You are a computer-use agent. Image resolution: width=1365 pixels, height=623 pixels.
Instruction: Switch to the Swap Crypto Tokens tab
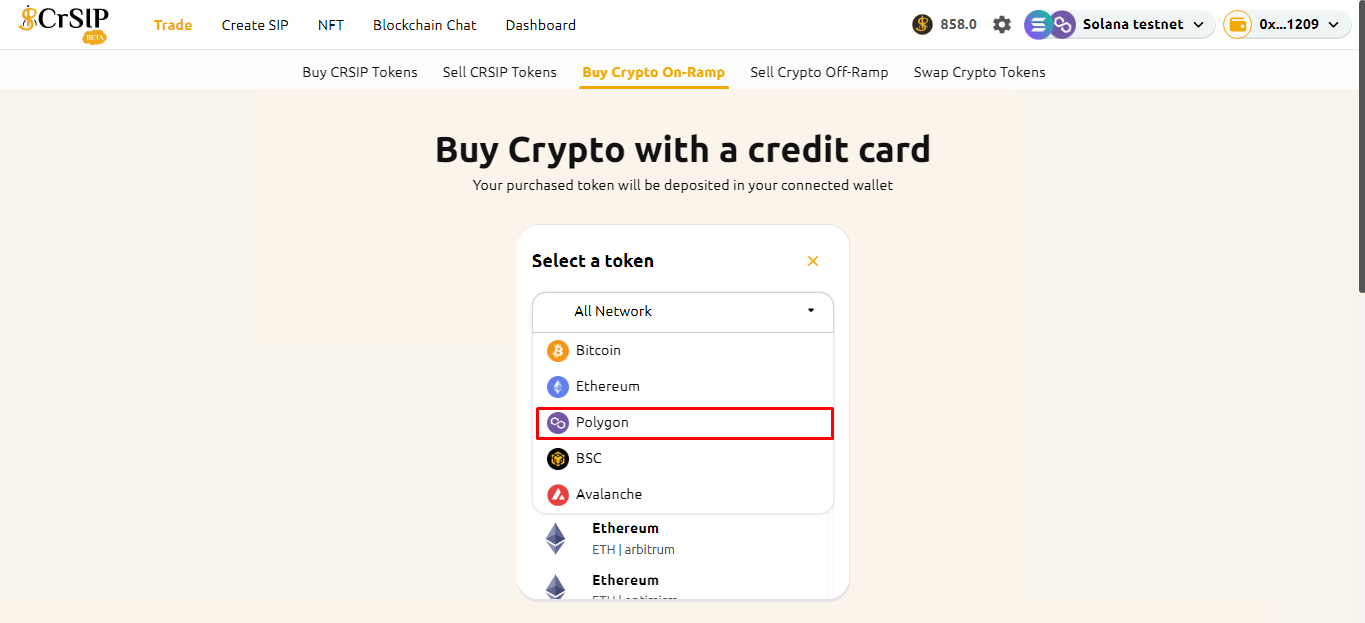click(x=979, y=72)
